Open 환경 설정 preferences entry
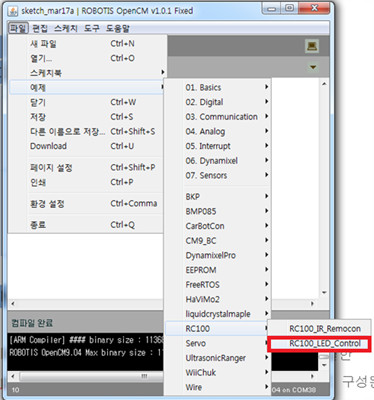 (87, 204)
